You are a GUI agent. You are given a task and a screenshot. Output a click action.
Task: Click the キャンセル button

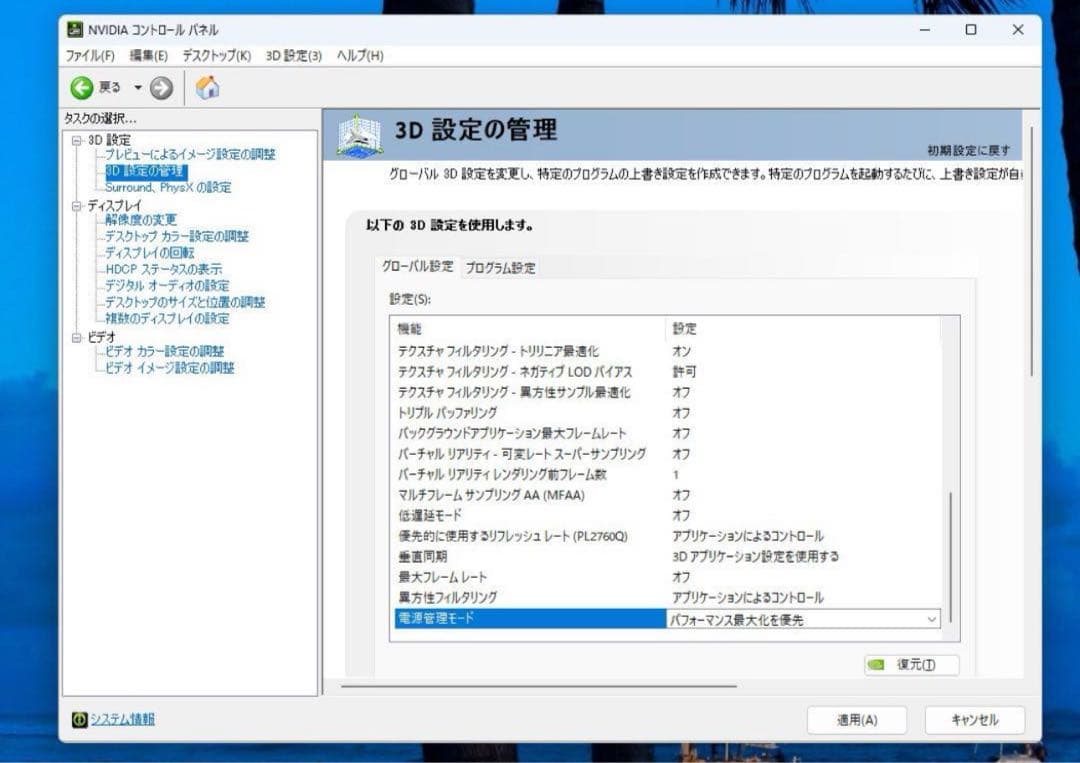click(x=974, y=719)
